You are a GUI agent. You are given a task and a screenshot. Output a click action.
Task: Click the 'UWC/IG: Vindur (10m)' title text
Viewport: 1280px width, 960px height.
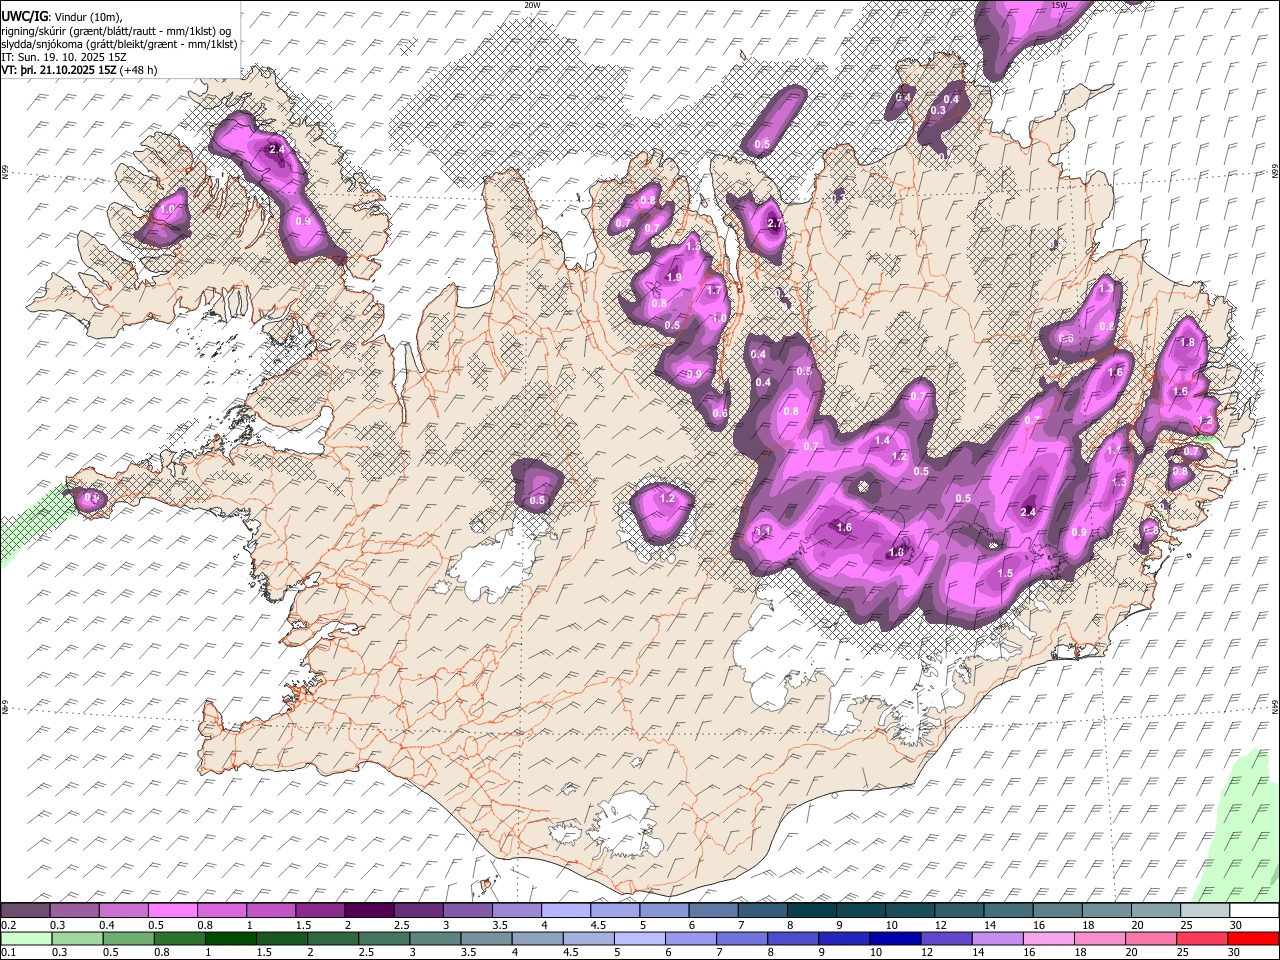62,17
